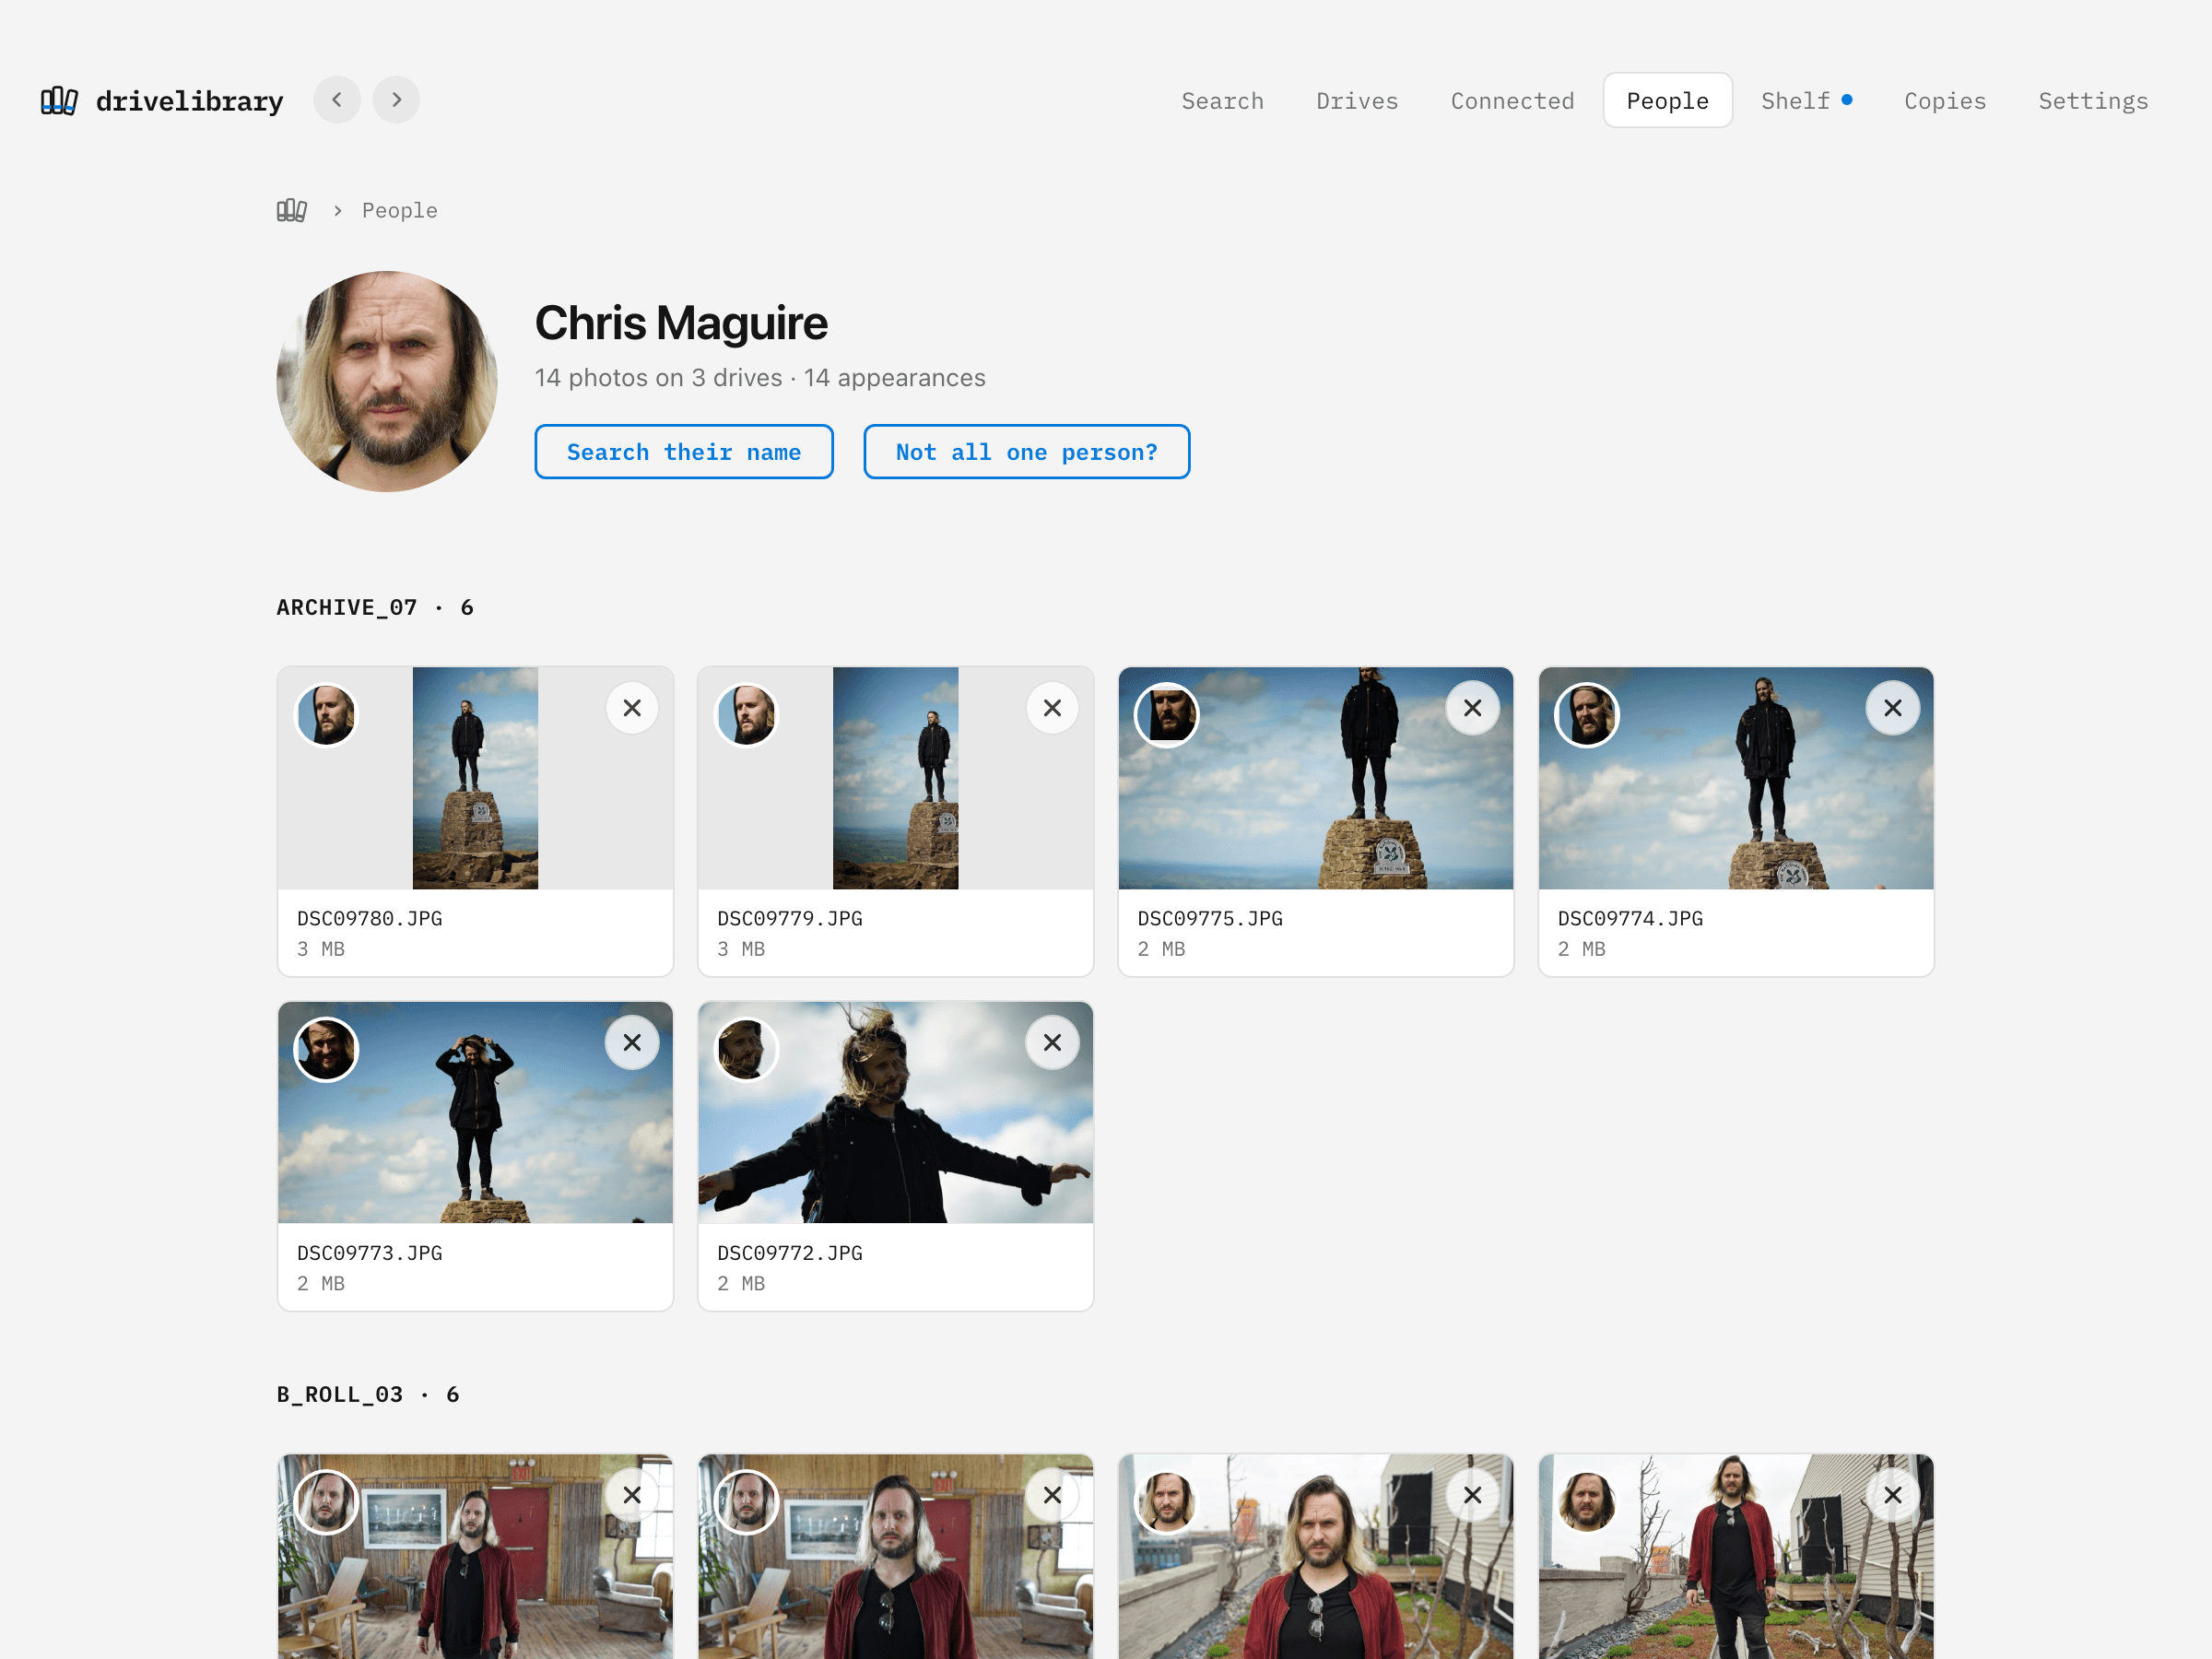Image resolution: width=2212 pixels, height=1659 pixels.
Task: Click the DSC09775.JPG file name
Action: (1209, 919)
